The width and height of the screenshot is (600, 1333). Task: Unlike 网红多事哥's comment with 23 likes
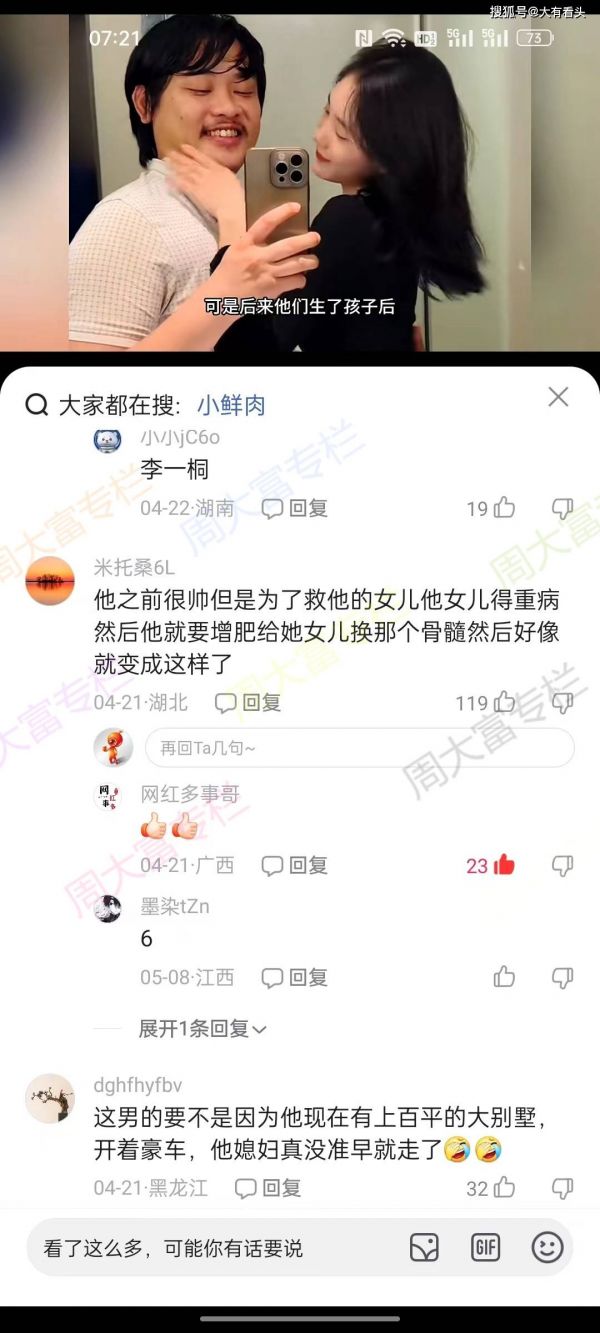pos(504,865)
